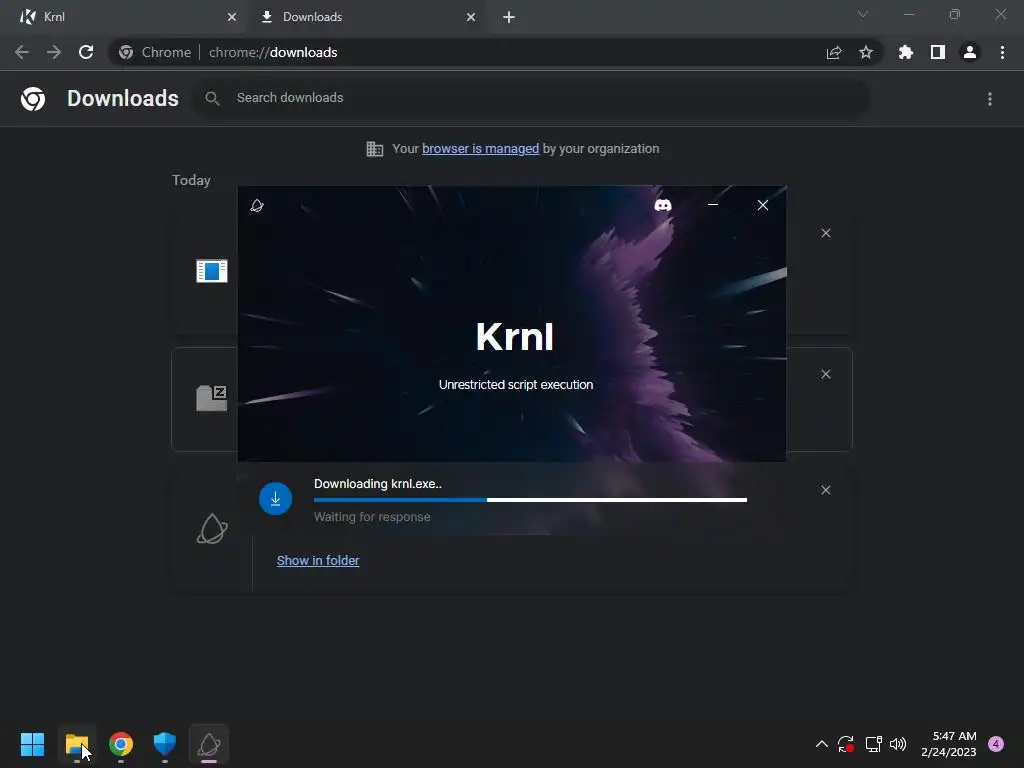Open the notification badge showing 4
Screen dimensions: 1024x768
click(x=996, y=744)
